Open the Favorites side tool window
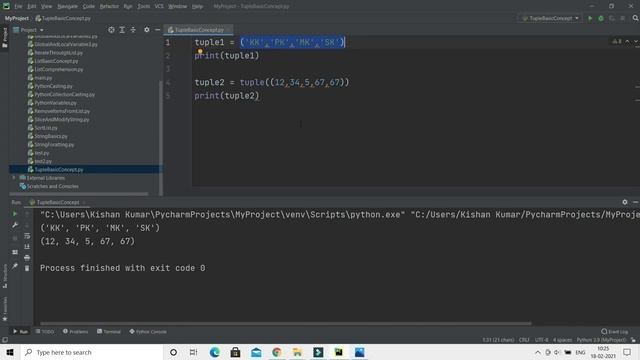Image resolution: width=640 pixels, height=360 pixels. point(5,309)
